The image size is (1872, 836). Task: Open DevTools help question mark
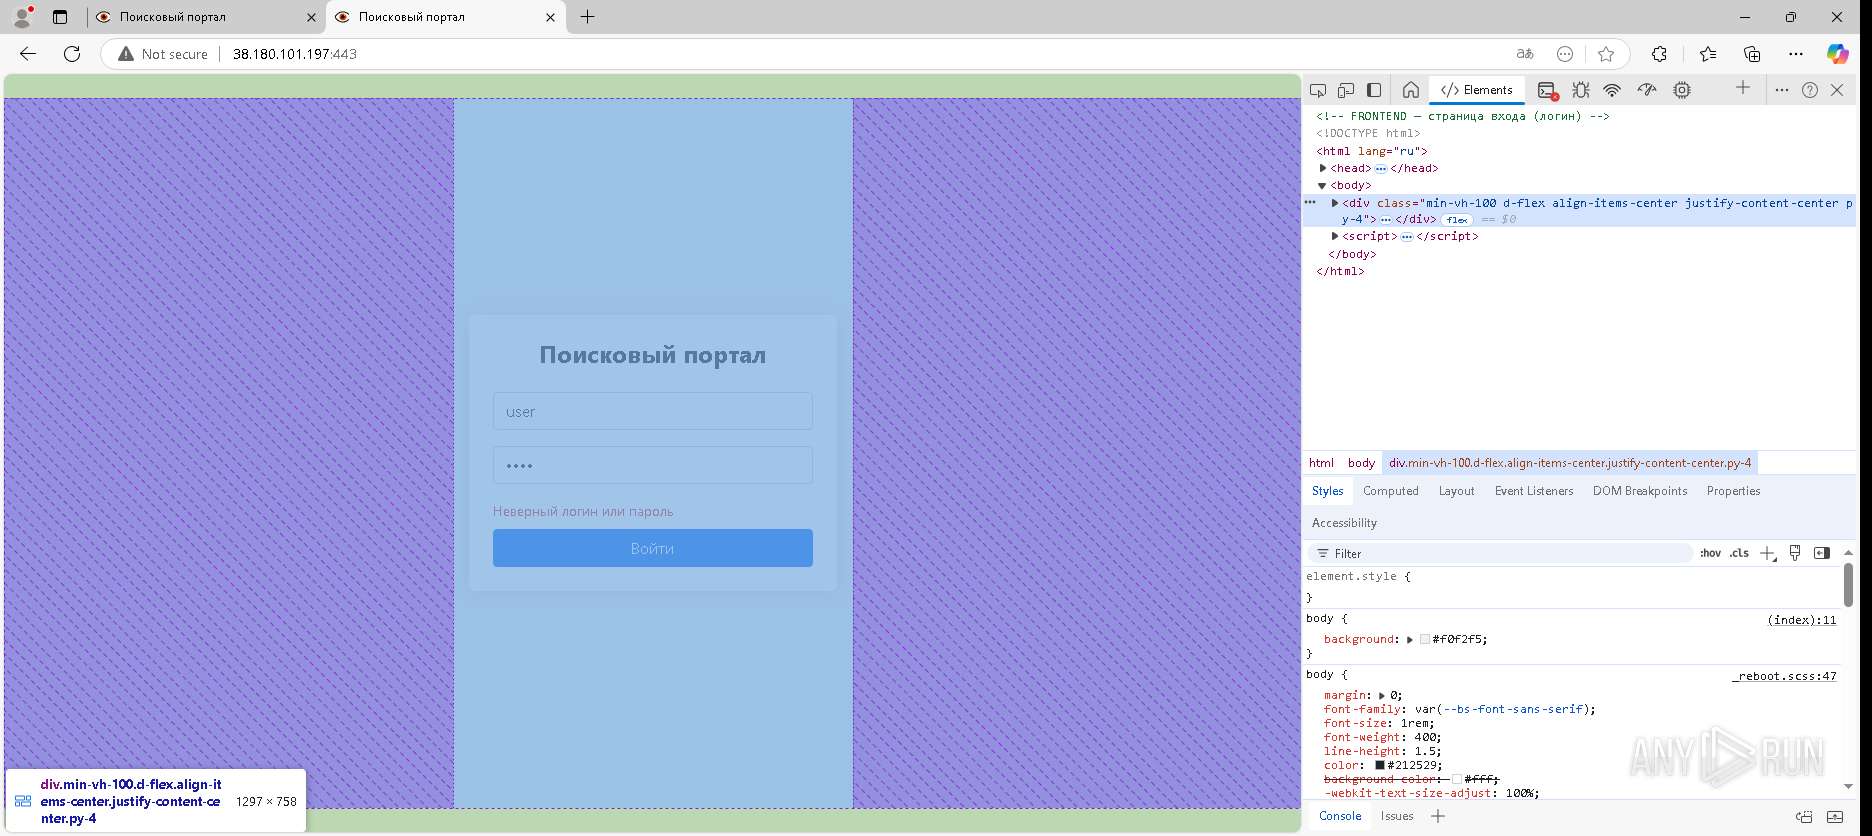point(1810,90)
